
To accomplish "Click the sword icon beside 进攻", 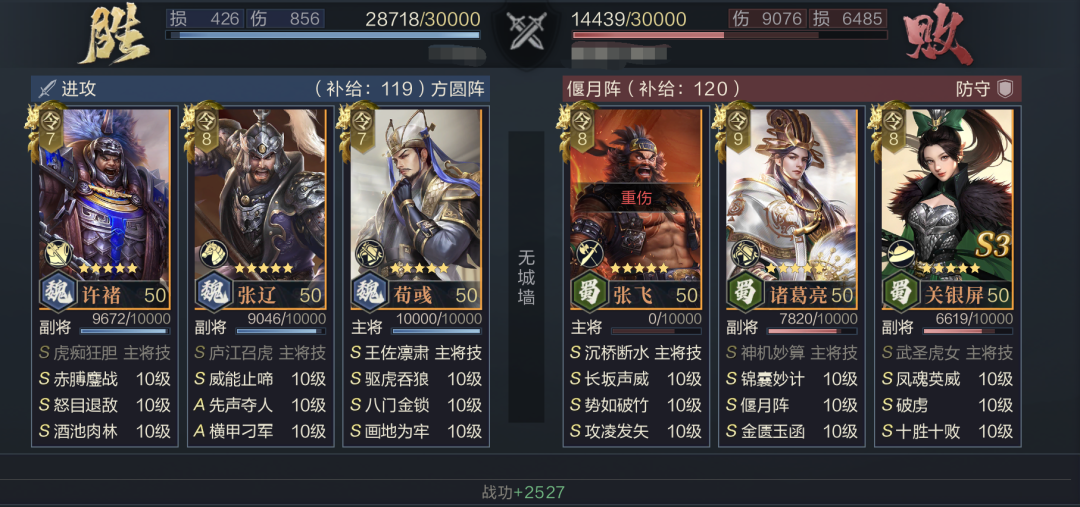I will [47, 89].
